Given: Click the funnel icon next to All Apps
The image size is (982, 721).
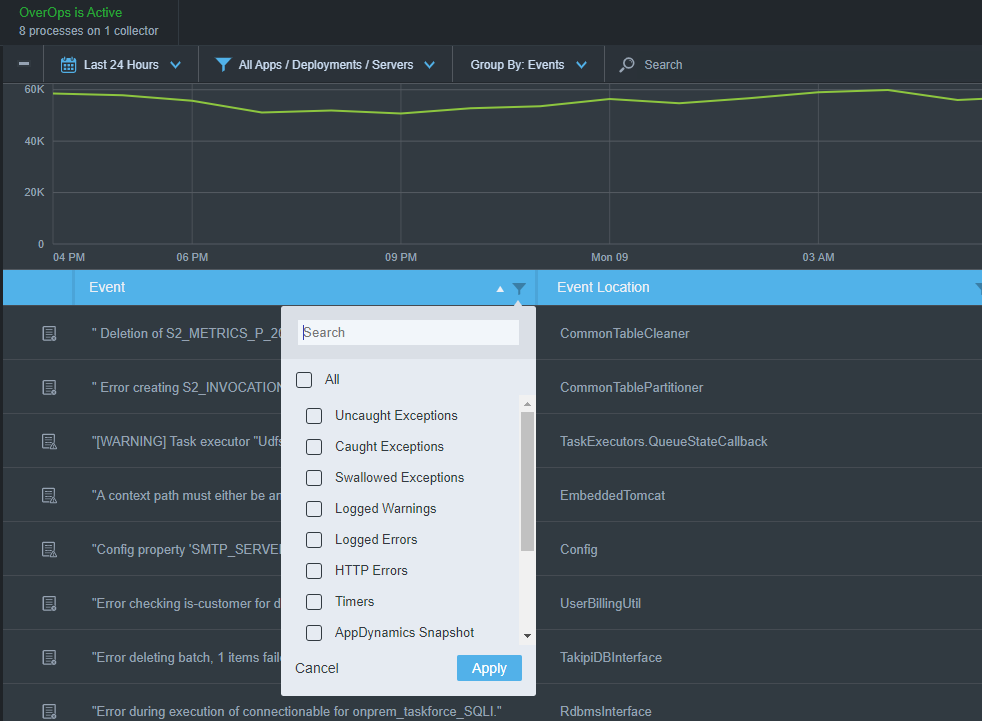Looking at the screenshot, I should pos(223,65).
